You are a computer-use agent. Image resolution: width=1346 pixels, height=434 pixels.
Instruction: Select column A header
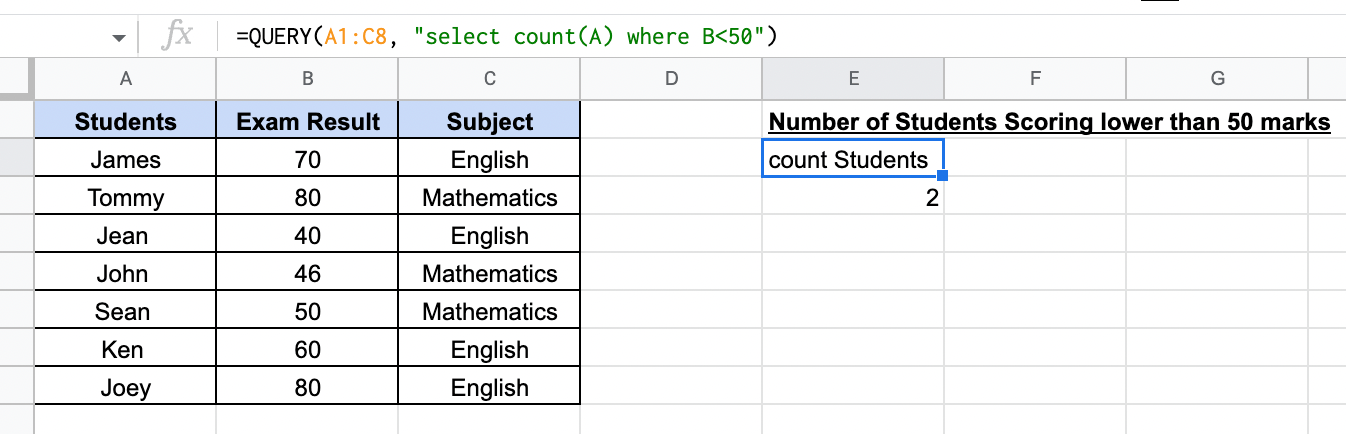tap(125, 79)
